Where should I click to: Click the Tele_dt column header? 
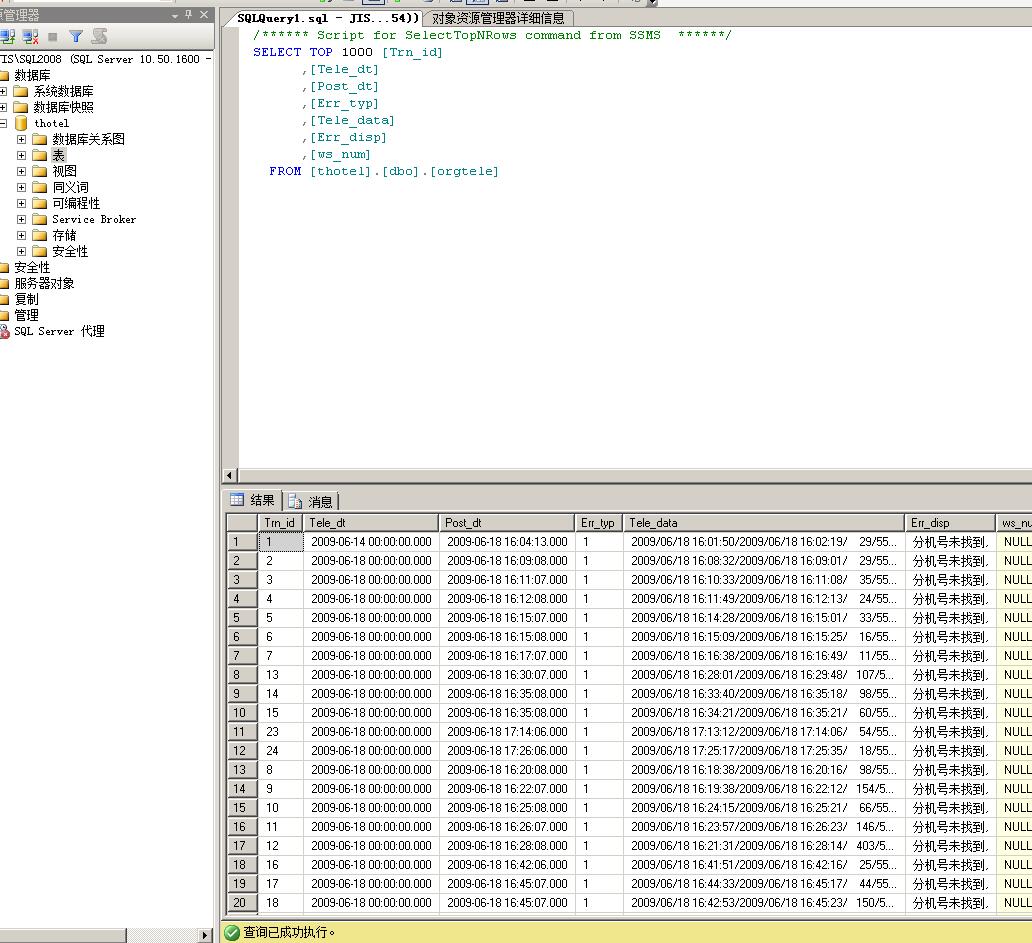coord(371,522)
